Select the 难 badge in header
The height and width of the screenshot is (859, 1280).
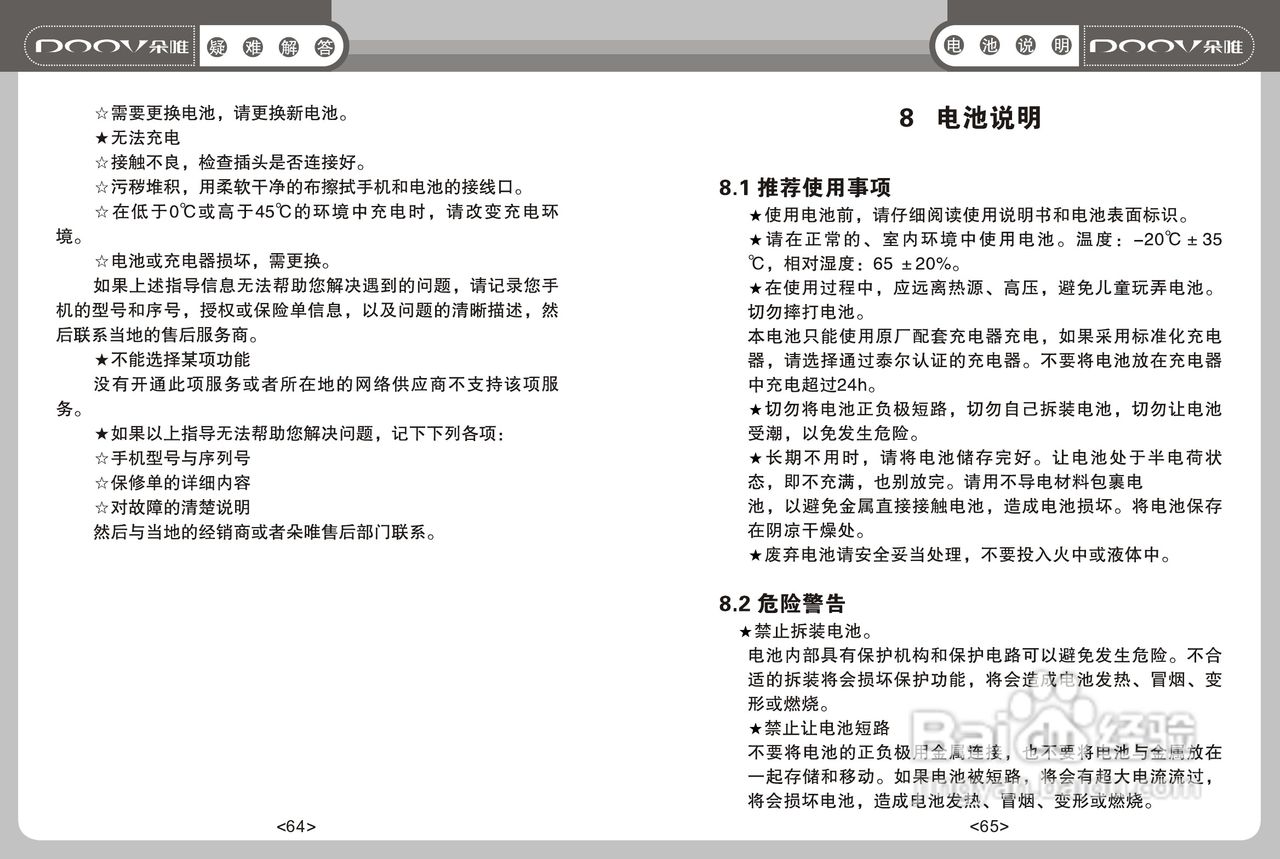pyautogui.click(x=254, y=46)
